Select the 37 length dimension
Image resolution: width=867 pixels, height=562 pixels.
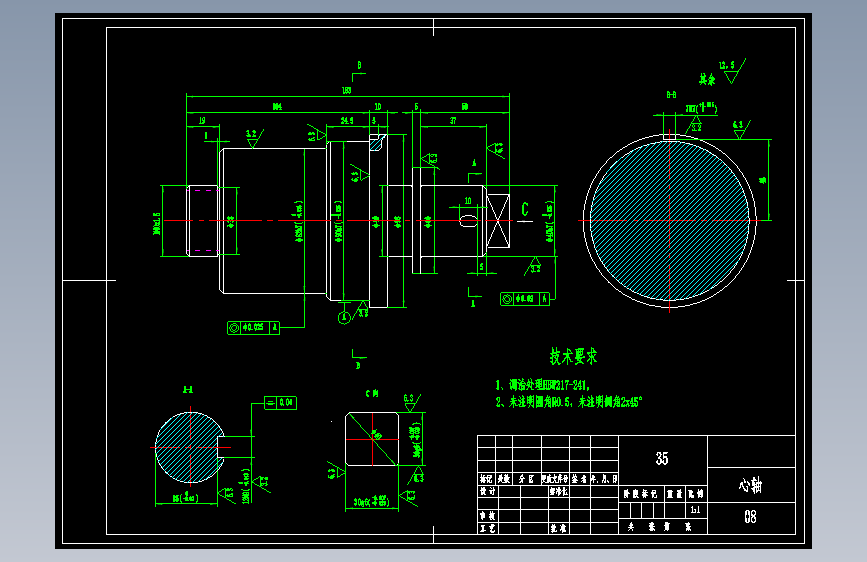(x=453, y=120)
